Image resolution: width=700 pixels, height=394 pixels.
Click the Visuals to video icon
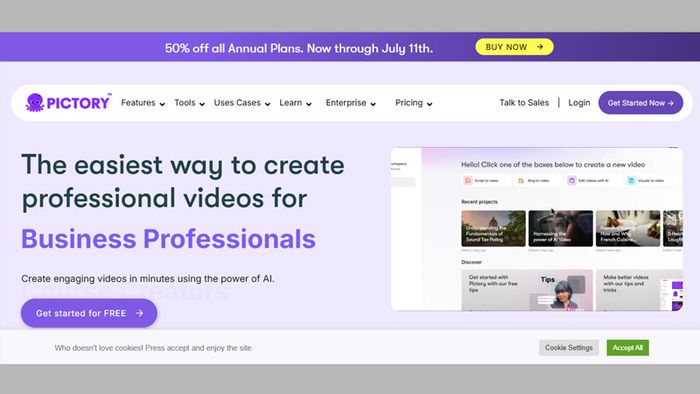coord(631,180)
